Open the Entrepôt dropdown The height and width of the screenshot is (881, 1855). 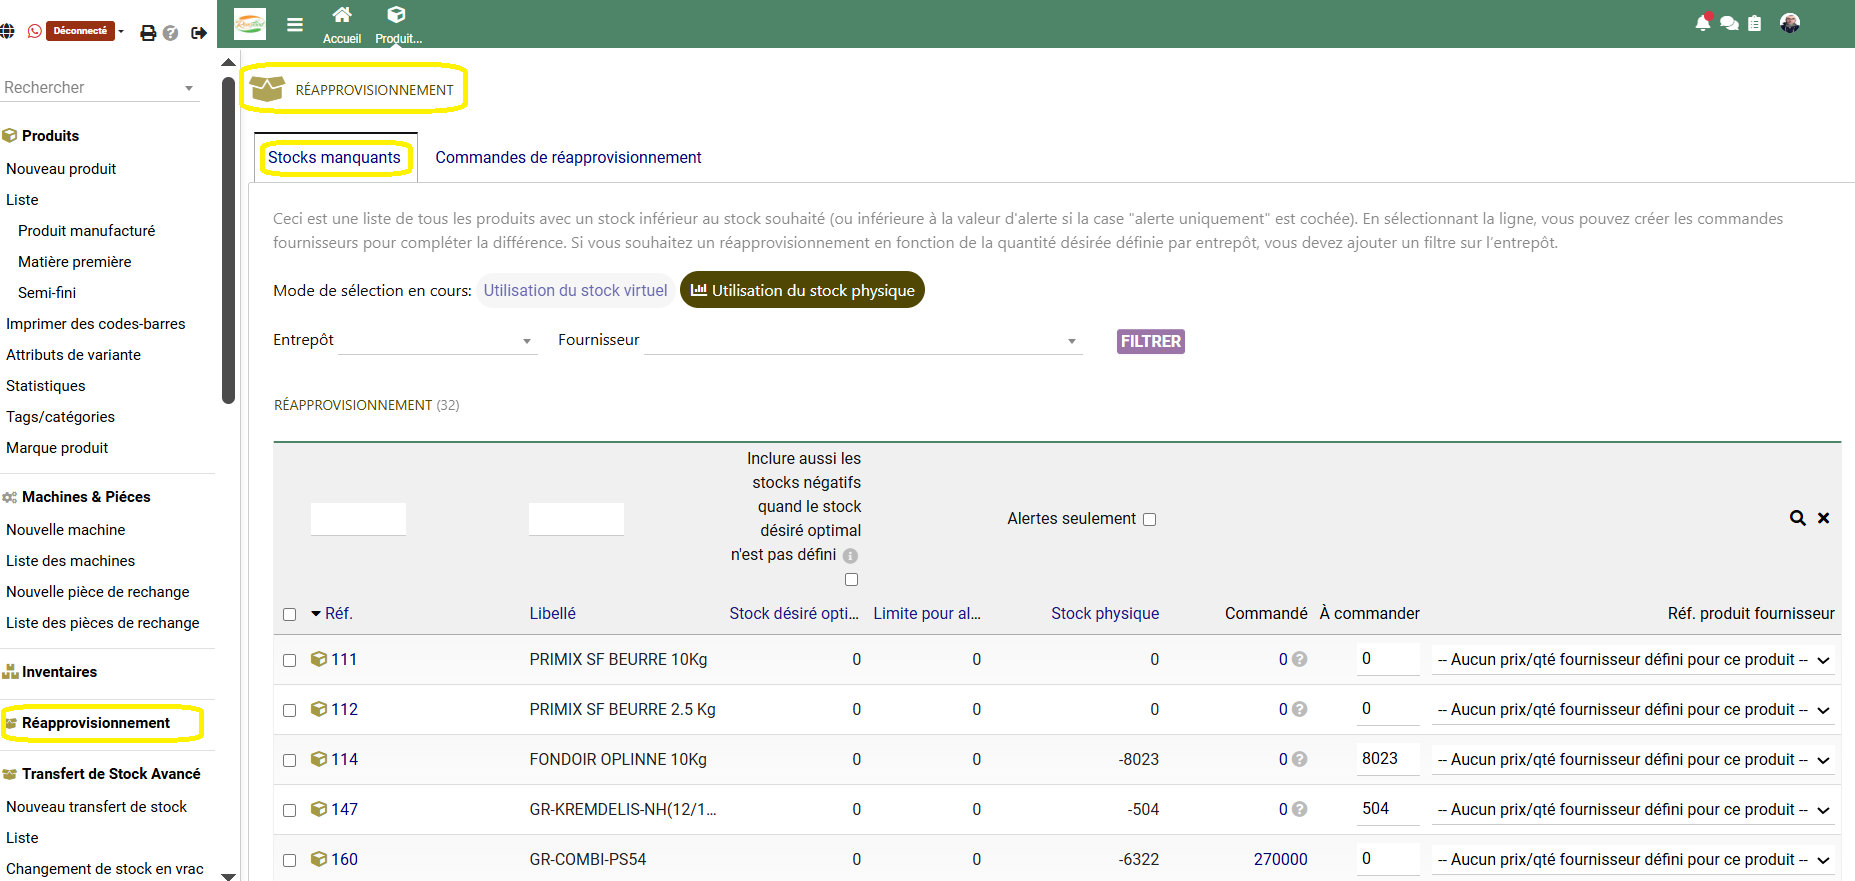(436, 341)
